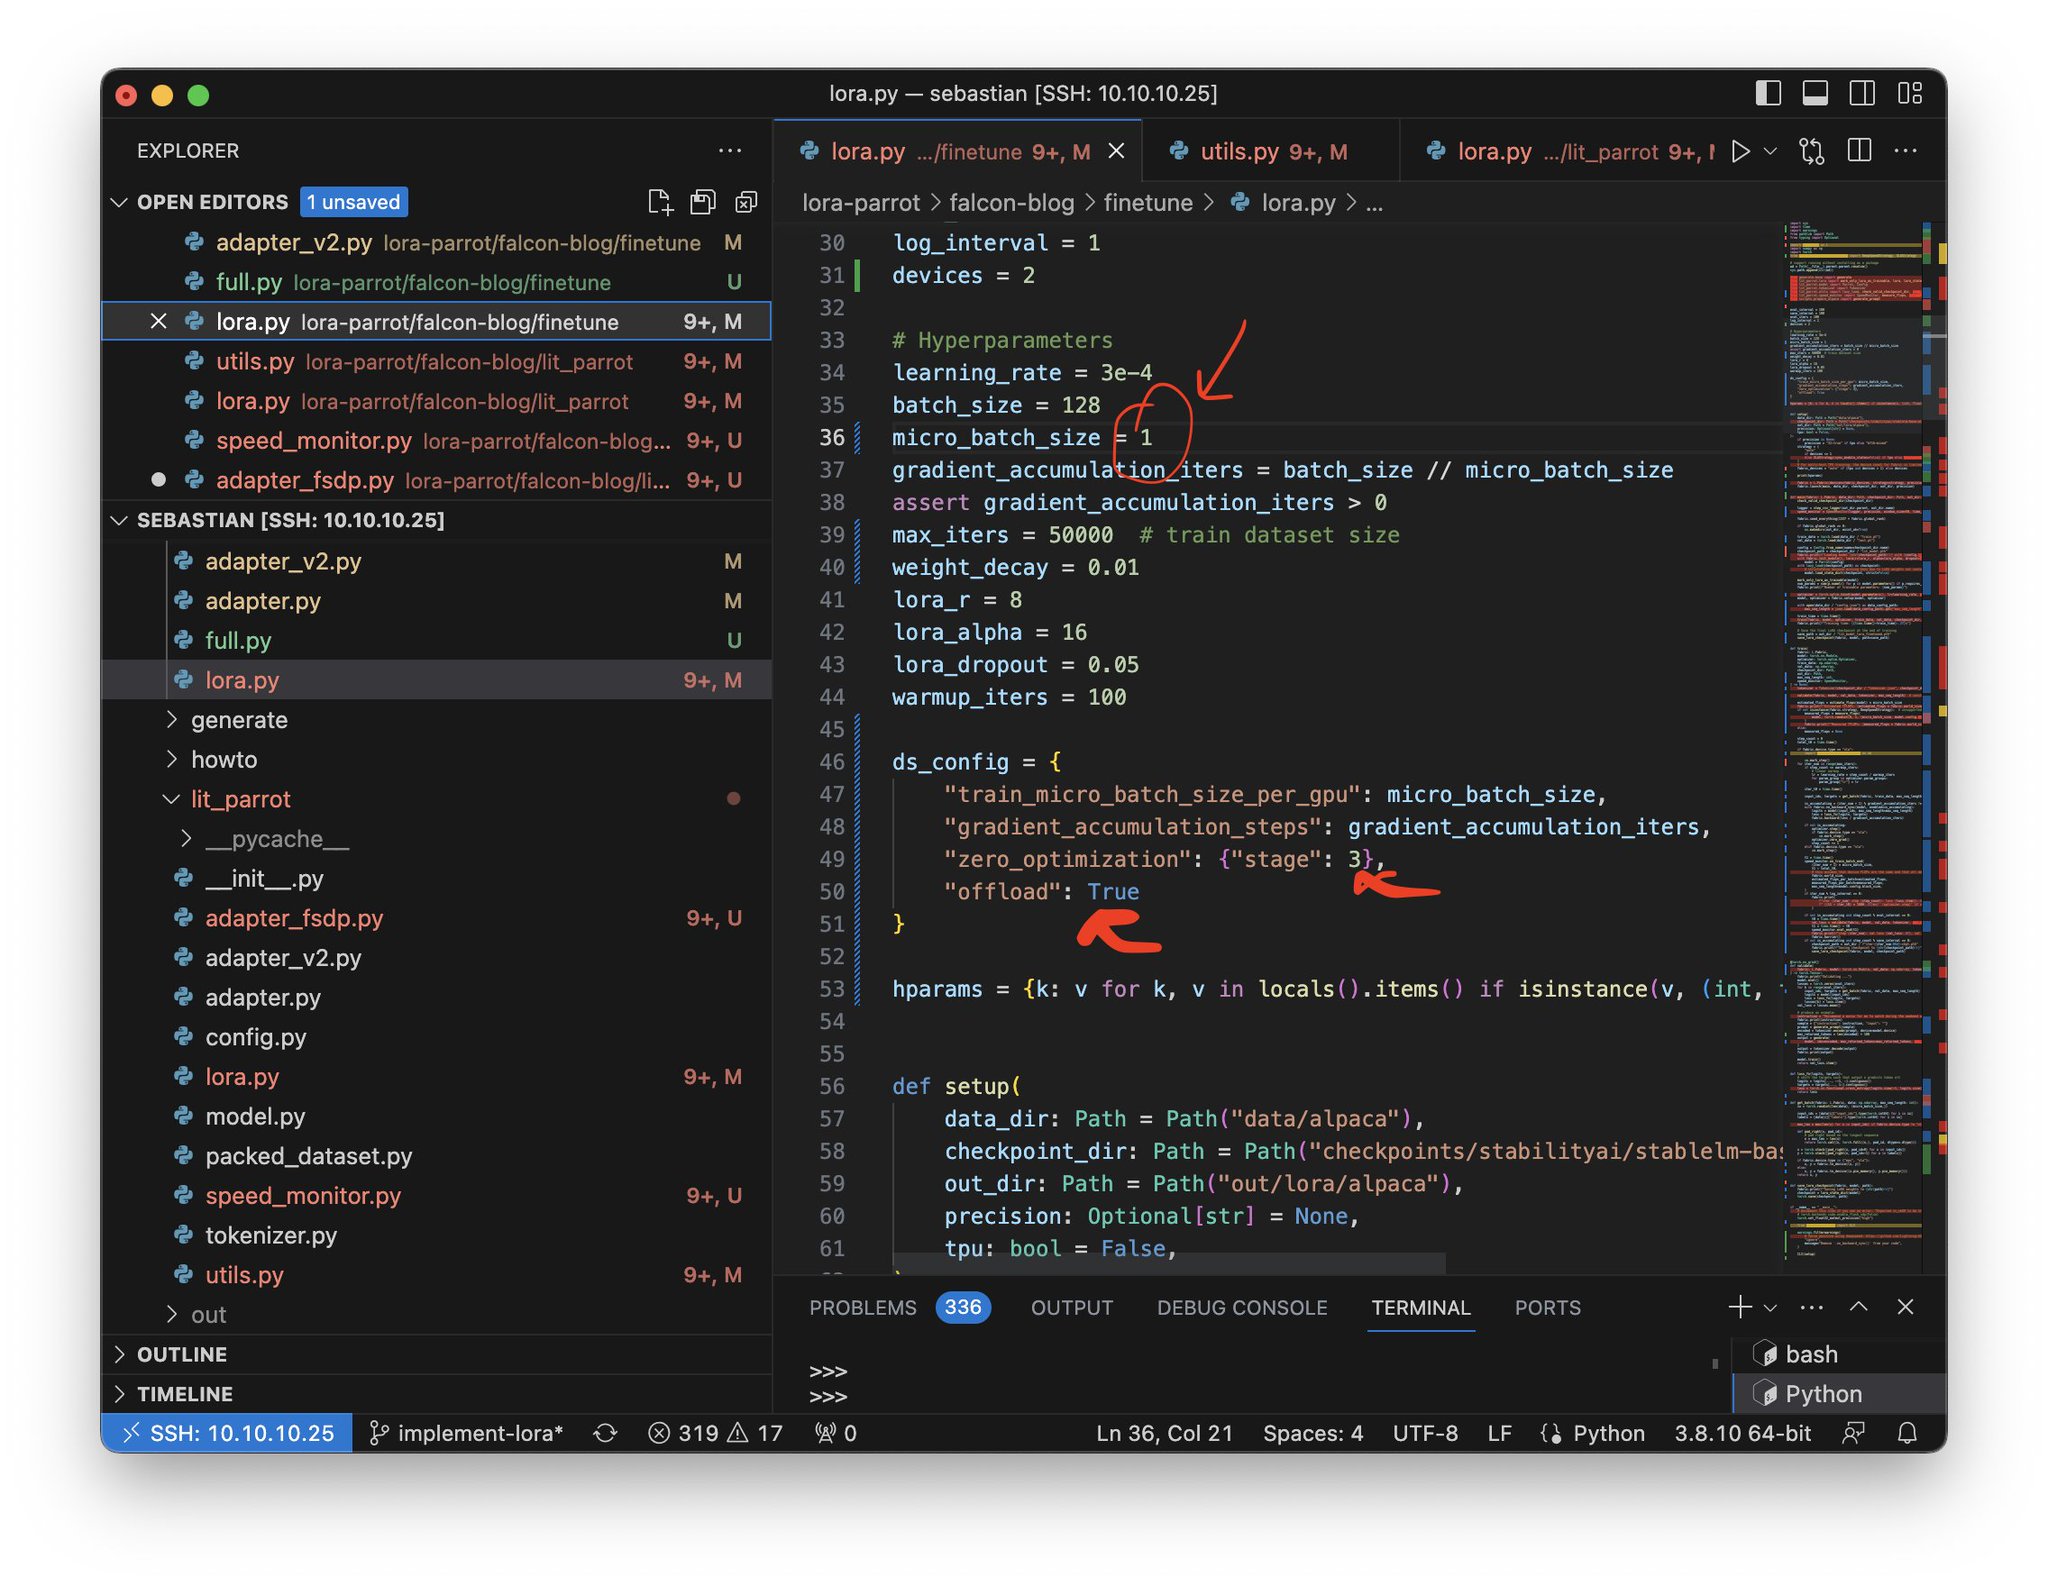Open the notifications bell in the status bar
This screenshot has width=2048, height=1586.
point(1907,1433)
